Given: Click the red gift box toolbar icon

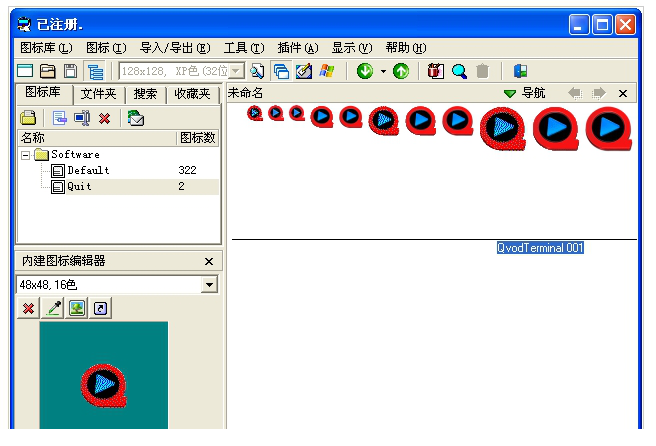Looking at the screenshot, I should (x=436, y=71).
